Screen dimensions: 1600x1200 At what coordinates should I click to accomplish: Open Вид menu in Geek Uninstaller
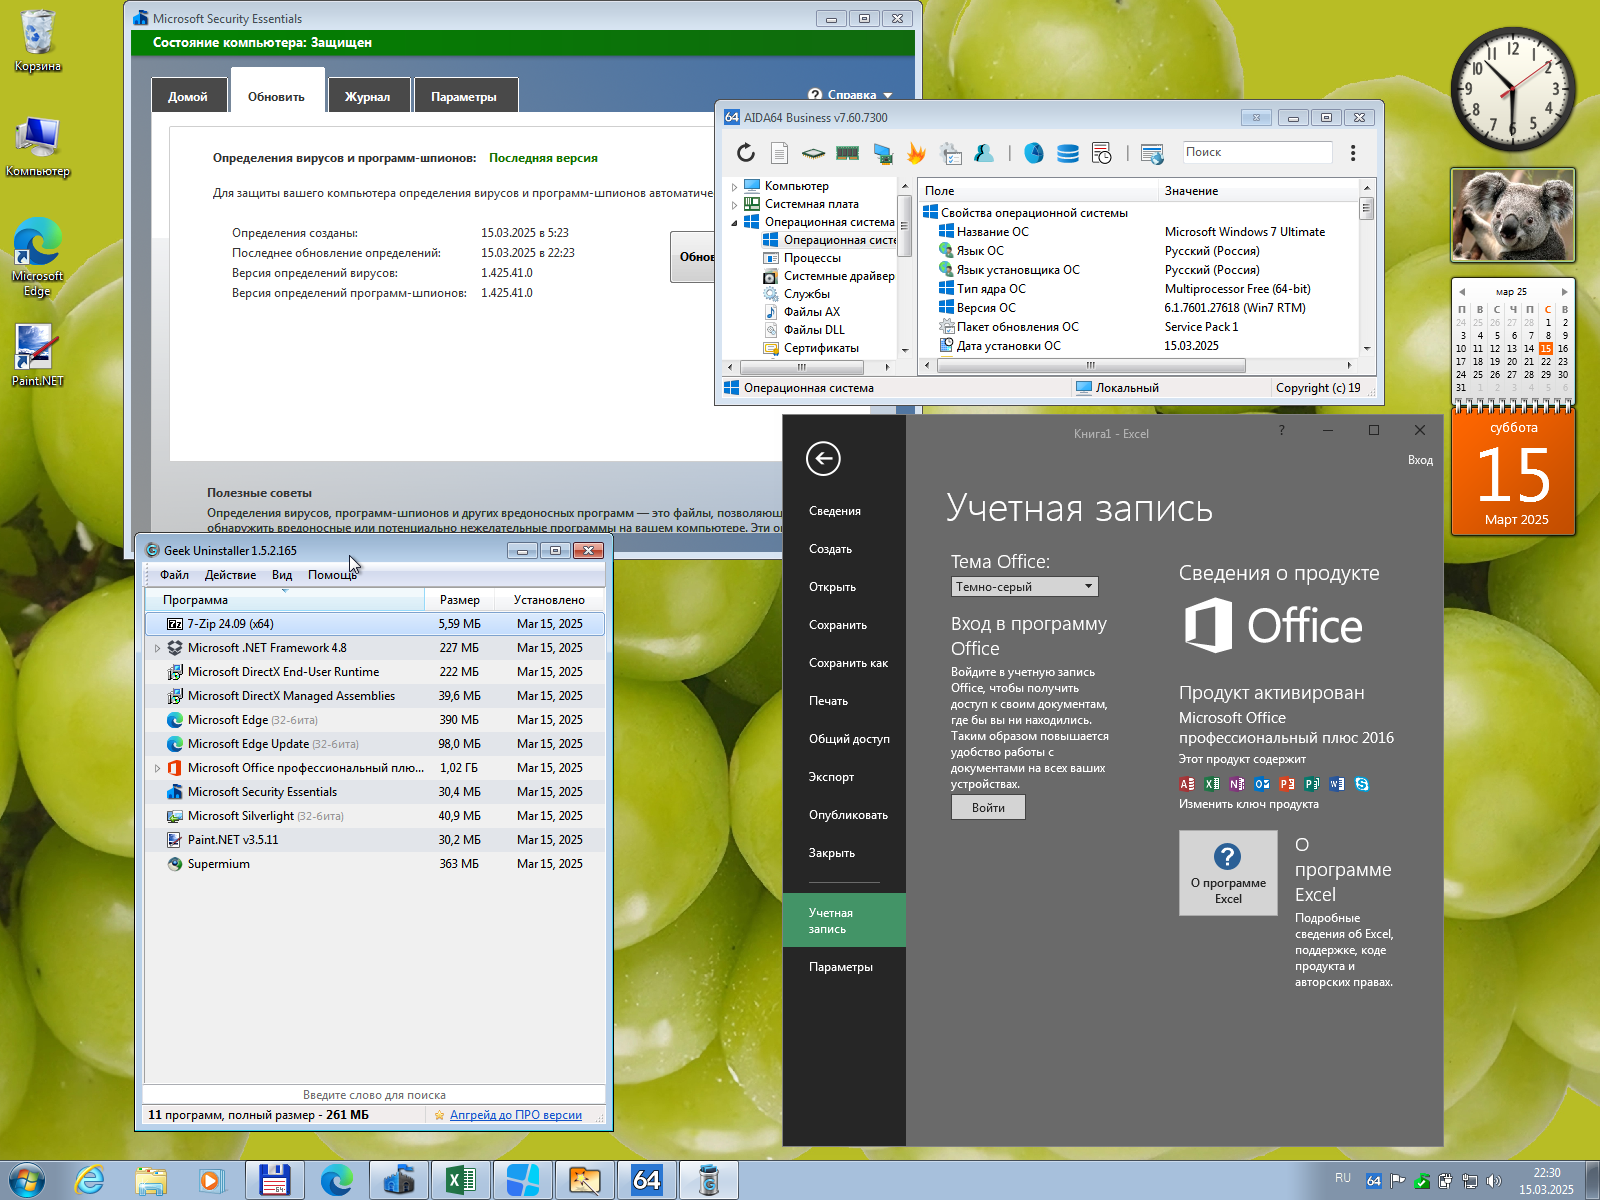[282, 575]
